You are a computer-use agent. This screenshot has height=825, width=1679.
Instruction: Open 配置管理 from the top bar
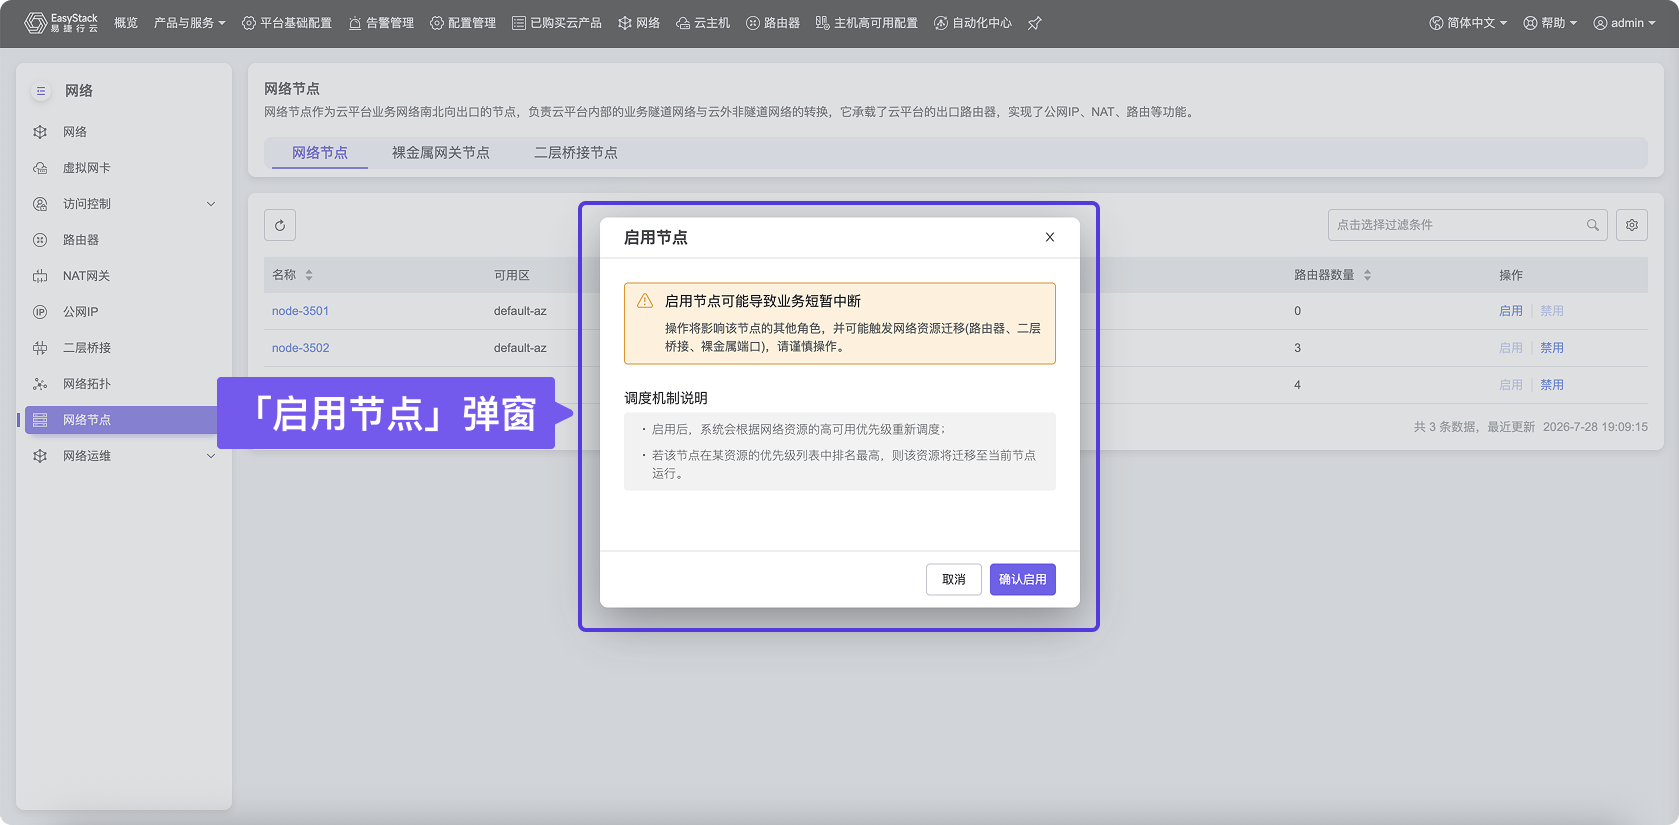463,23
